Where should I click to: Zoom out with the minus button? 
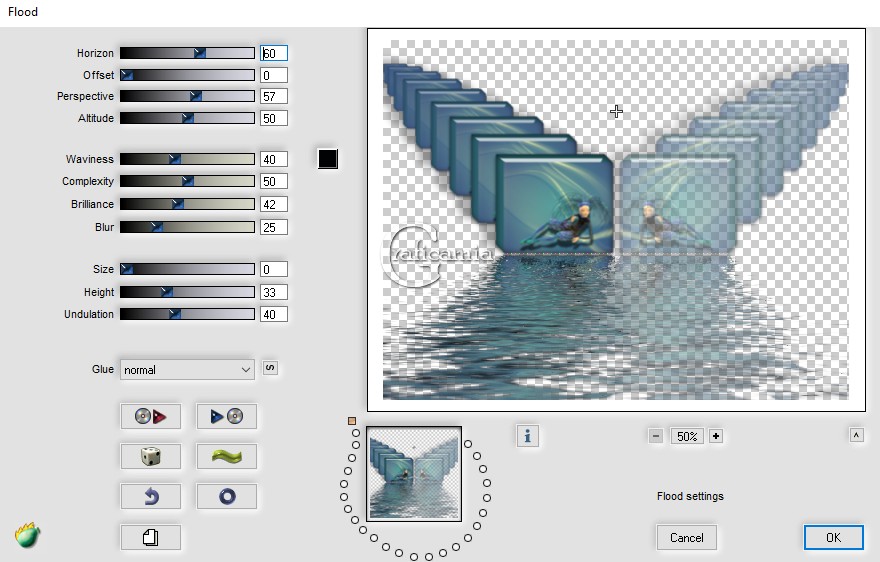tap(656, 436)
